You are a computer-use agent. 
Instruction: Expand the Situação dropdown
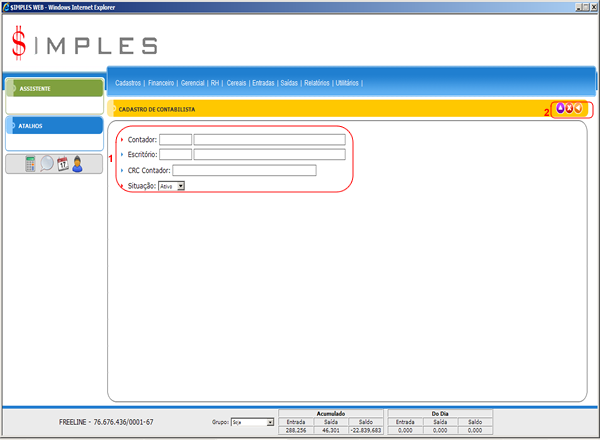(180, 186)
